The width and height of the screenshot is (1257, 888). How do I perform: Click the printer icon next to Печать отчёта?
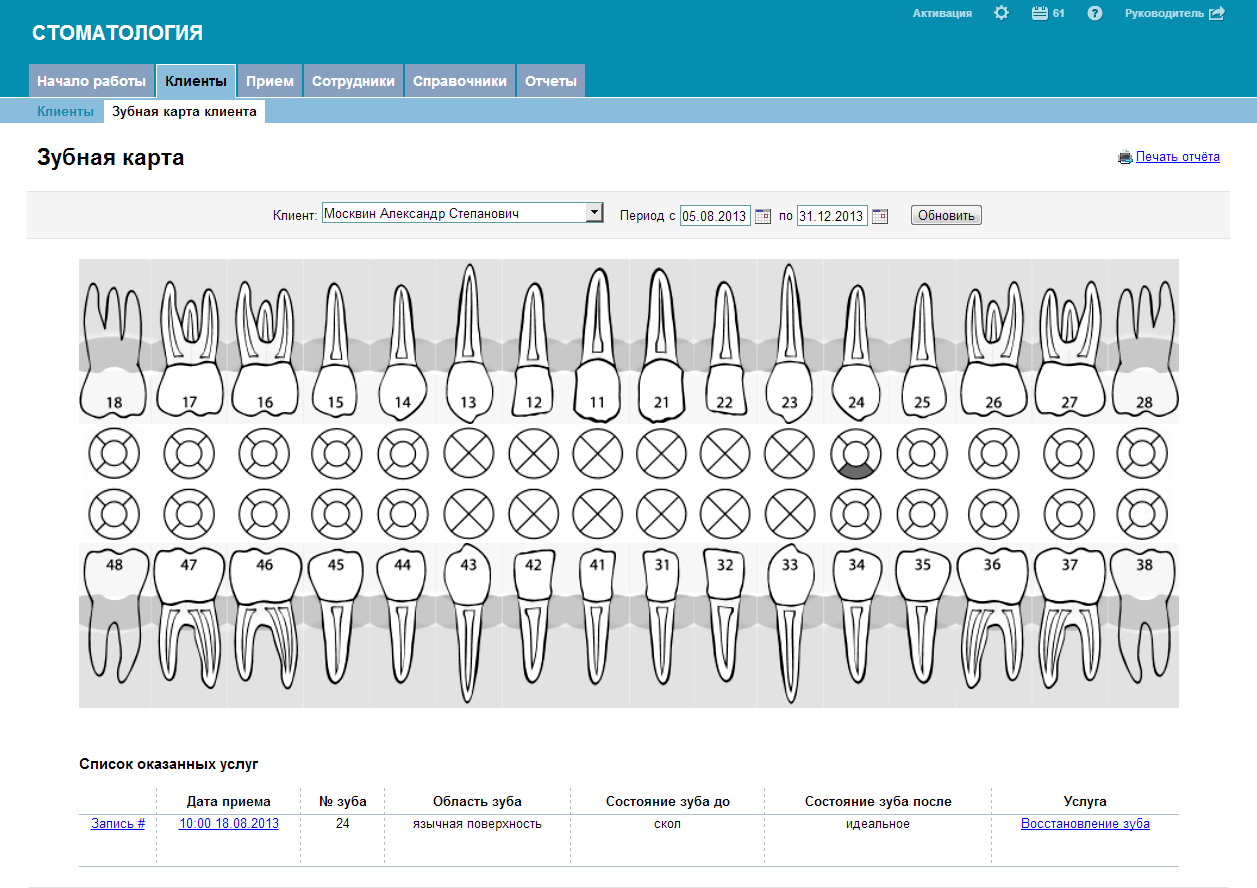pos(1125,157)
